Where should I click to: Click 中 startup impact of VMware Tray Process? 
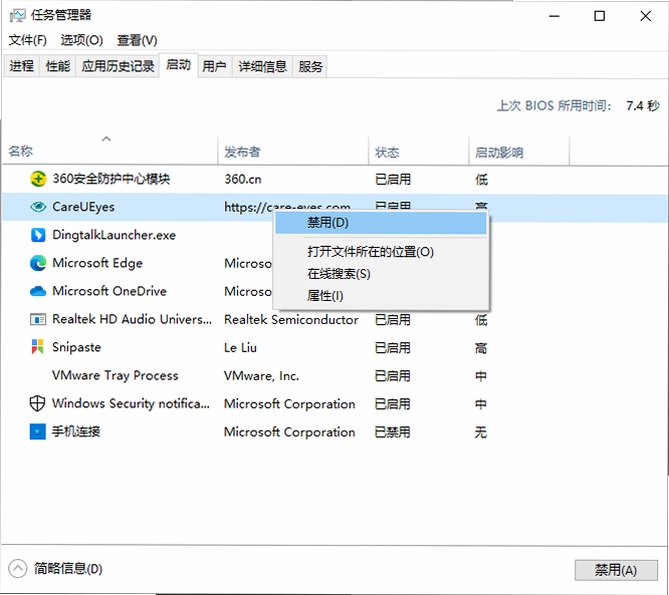pos(481,376)
